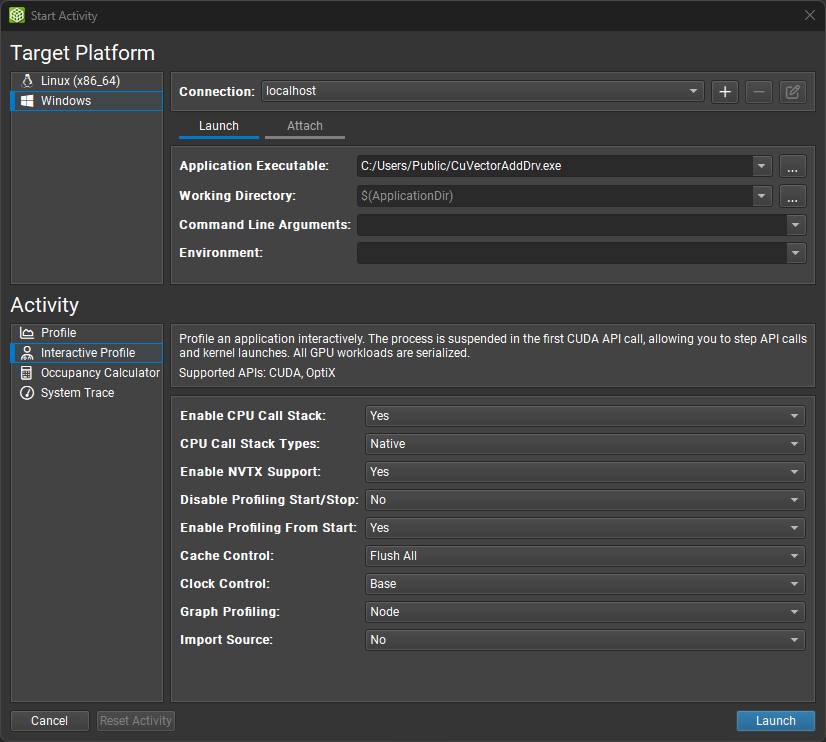Select the System Trace activity
Screen dimensions: 826x742
(75, 392)
